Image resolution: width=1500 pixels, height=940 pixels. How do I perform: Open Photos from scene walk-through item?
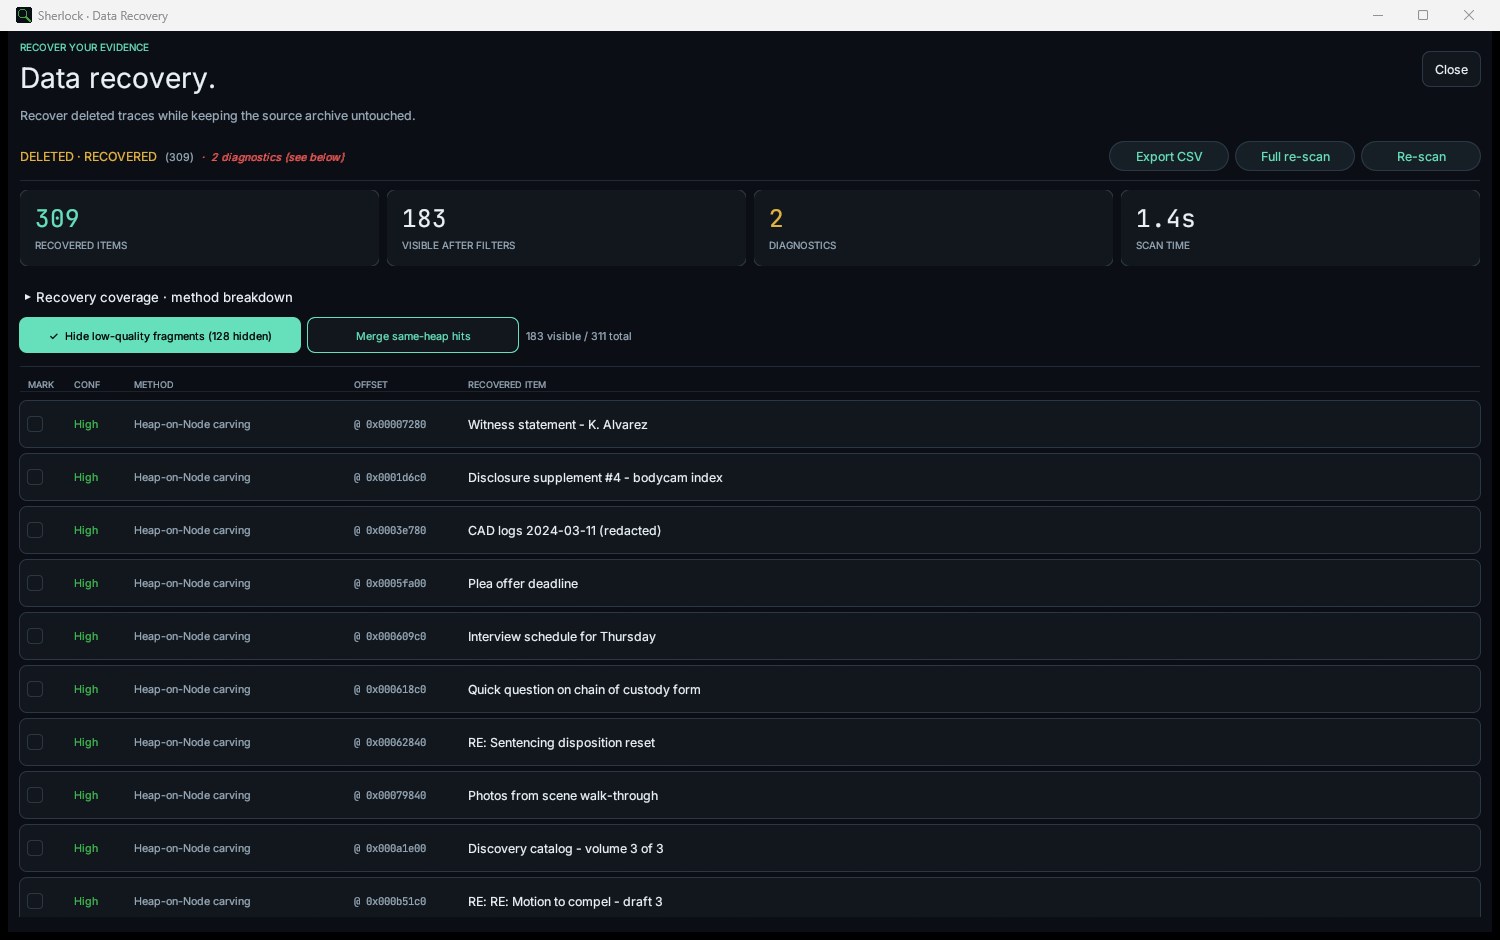563,795
